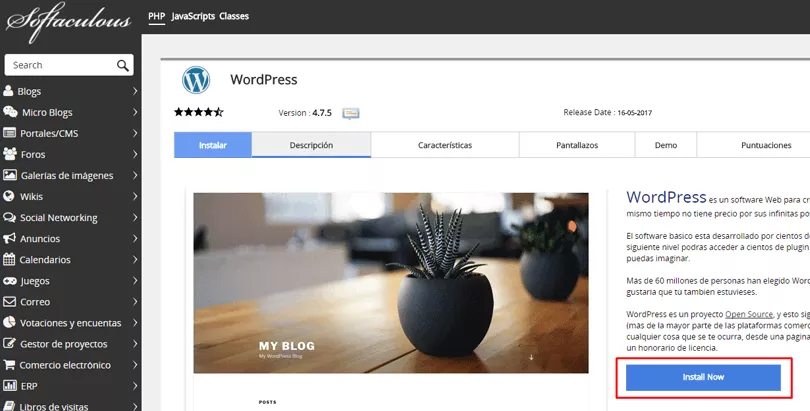The height and width of the screenshot is (411, 810).
Task: Click the Release Date 16-05-2017 text
Action: (x=608, y=112)
